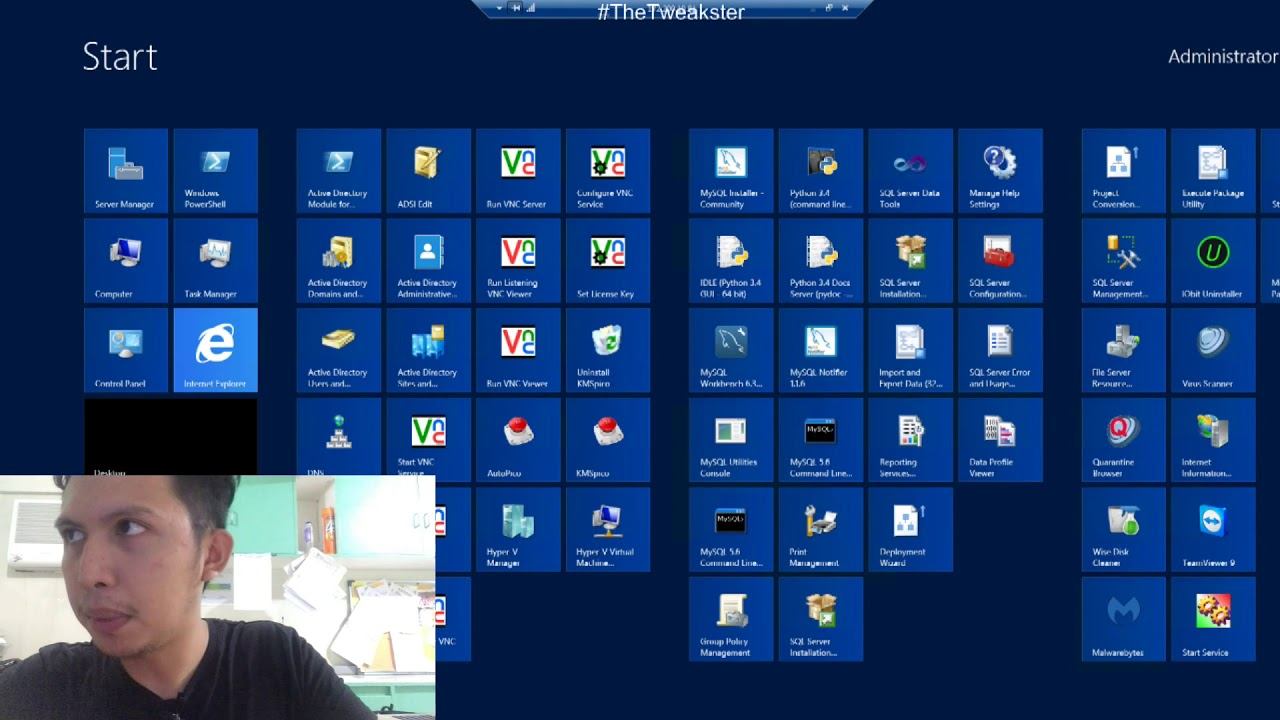The height and width of the screenshot is (720, 1280).
Task: Open Project Conversion tile
Action: [1124, 171]
